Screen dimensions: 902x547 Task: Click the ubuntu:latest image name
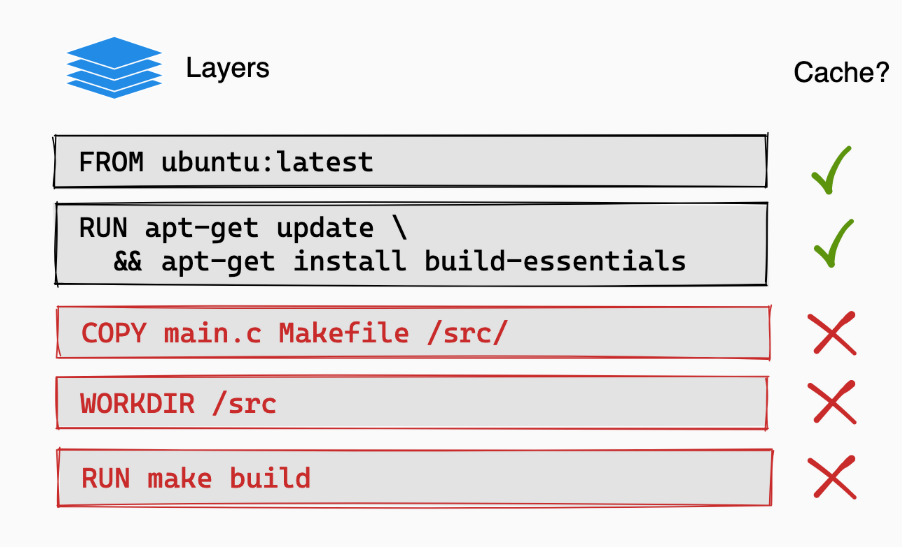[267, 162]
